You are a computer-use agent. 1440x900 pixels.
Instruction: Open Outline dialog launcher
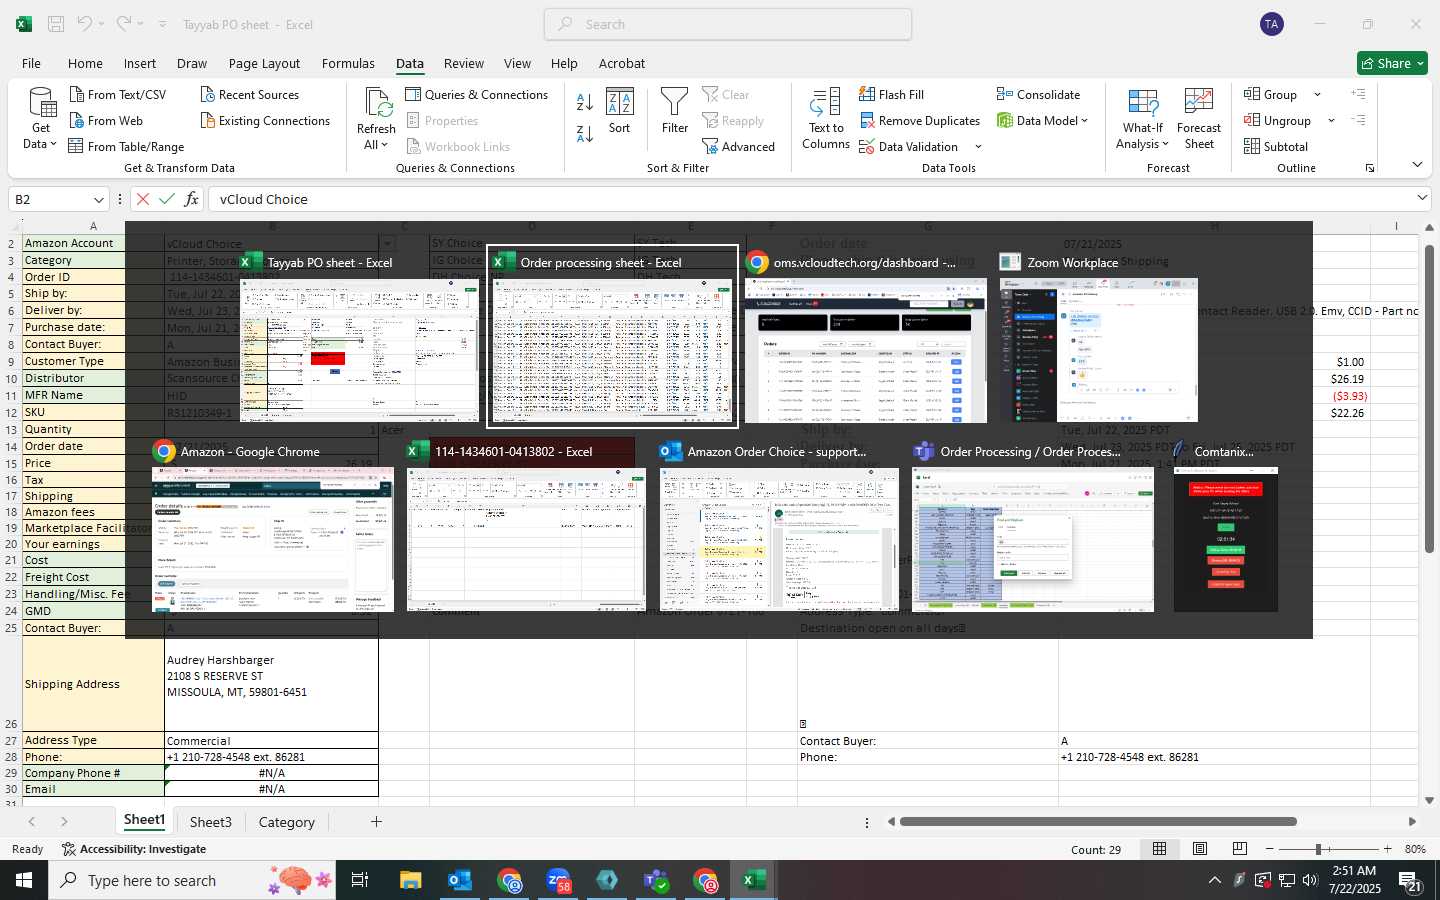(x=1370, y=168)
